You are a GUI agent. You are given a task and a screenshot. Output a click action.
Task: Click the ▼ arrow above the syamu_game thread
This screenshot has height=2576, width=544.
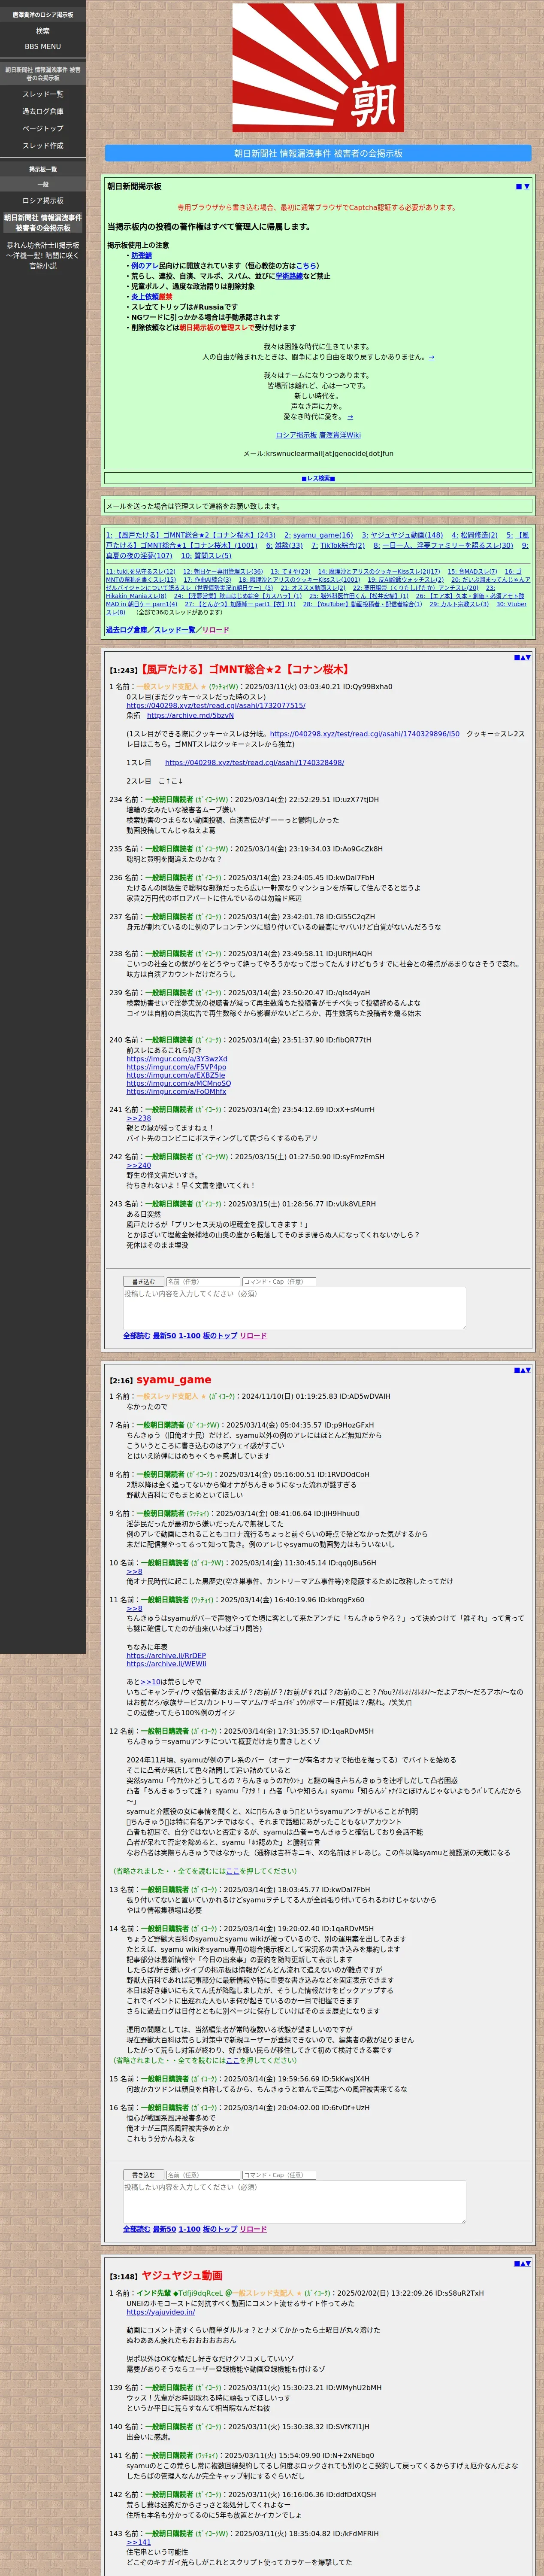click(x=528, y=1370)
